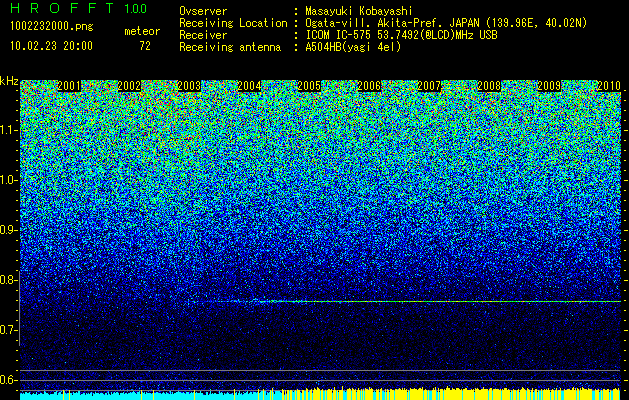Click the 2004 time marker

pyautogui.click(x=249, y=86)
